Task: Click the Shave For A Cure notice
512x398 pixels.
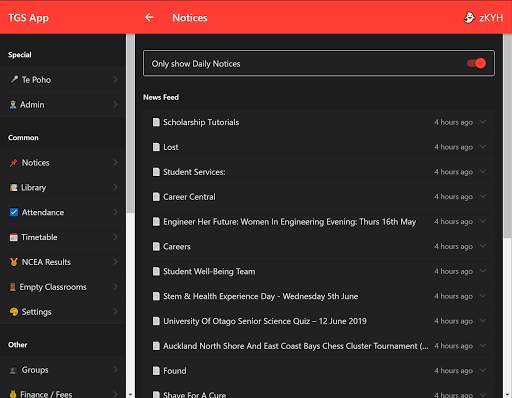Action: (x=319, y=394)
